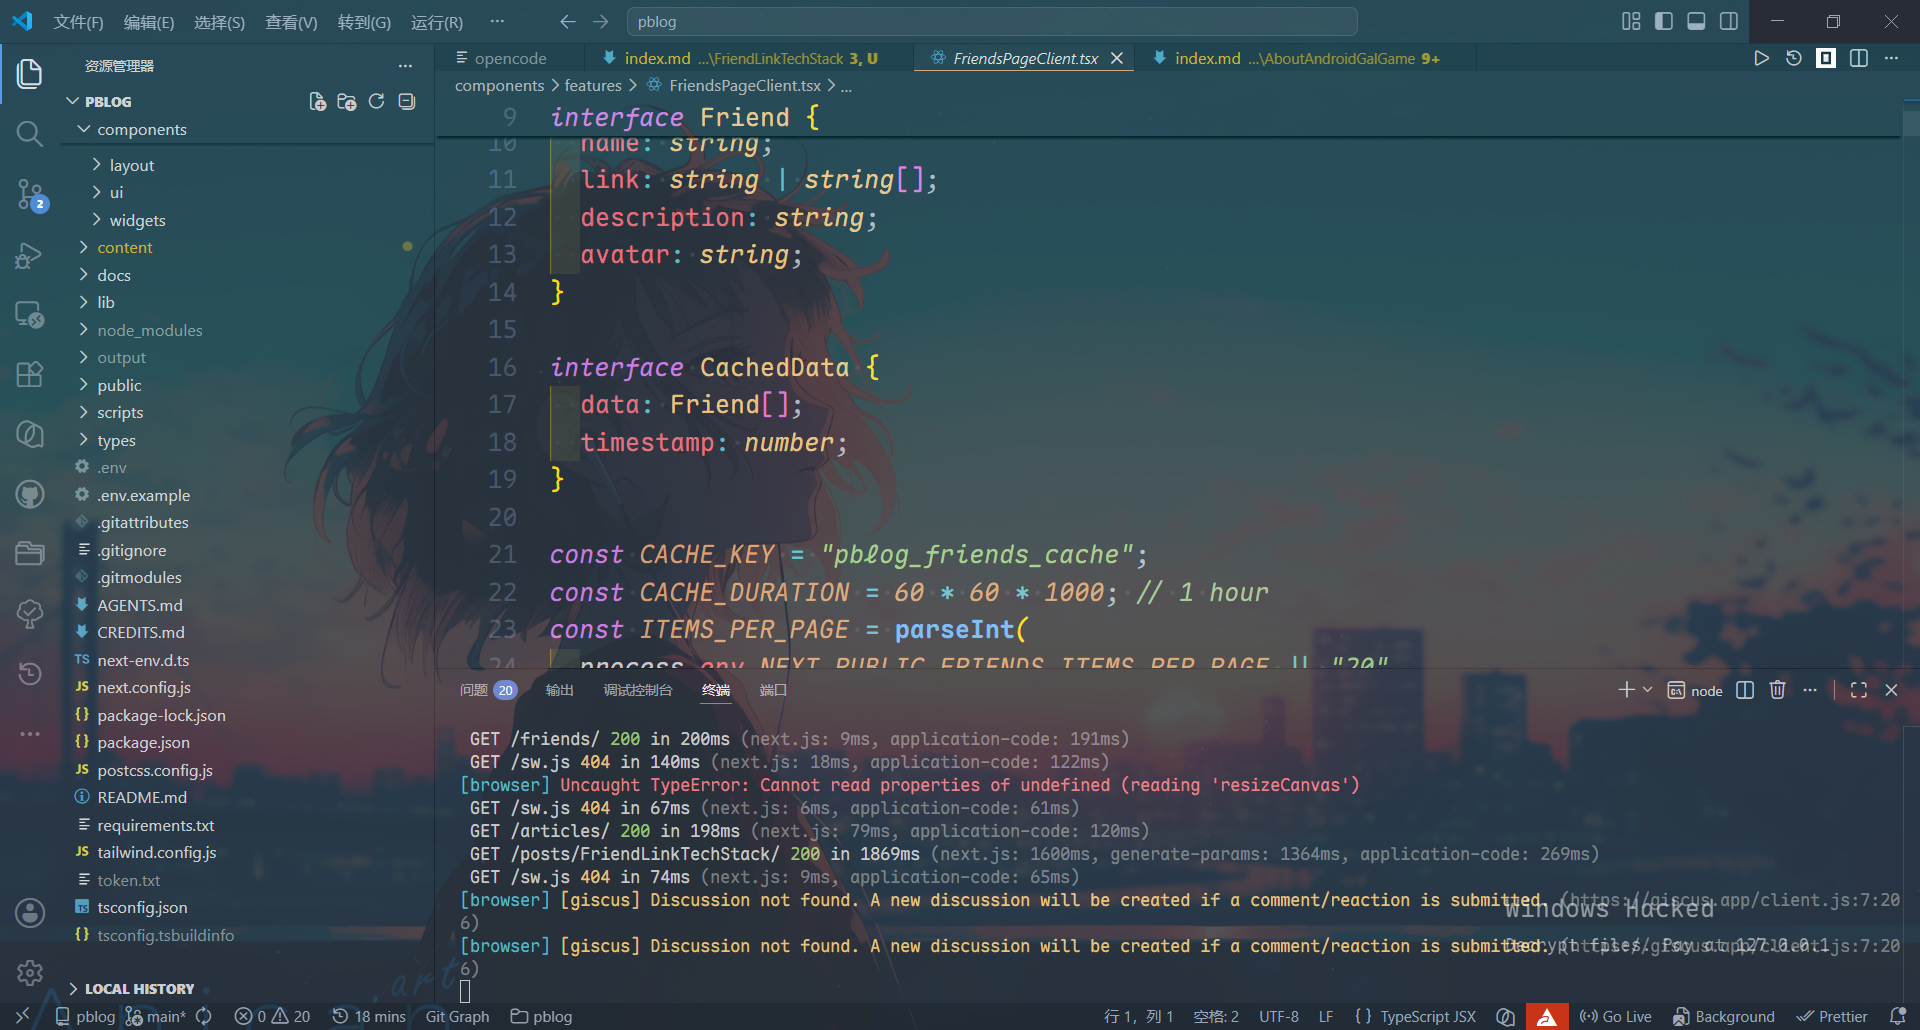Image resolution: width=1920 pixels, height=1030 pixels.
Task: Go back using the navigation arrow
Action: [567, 21]
